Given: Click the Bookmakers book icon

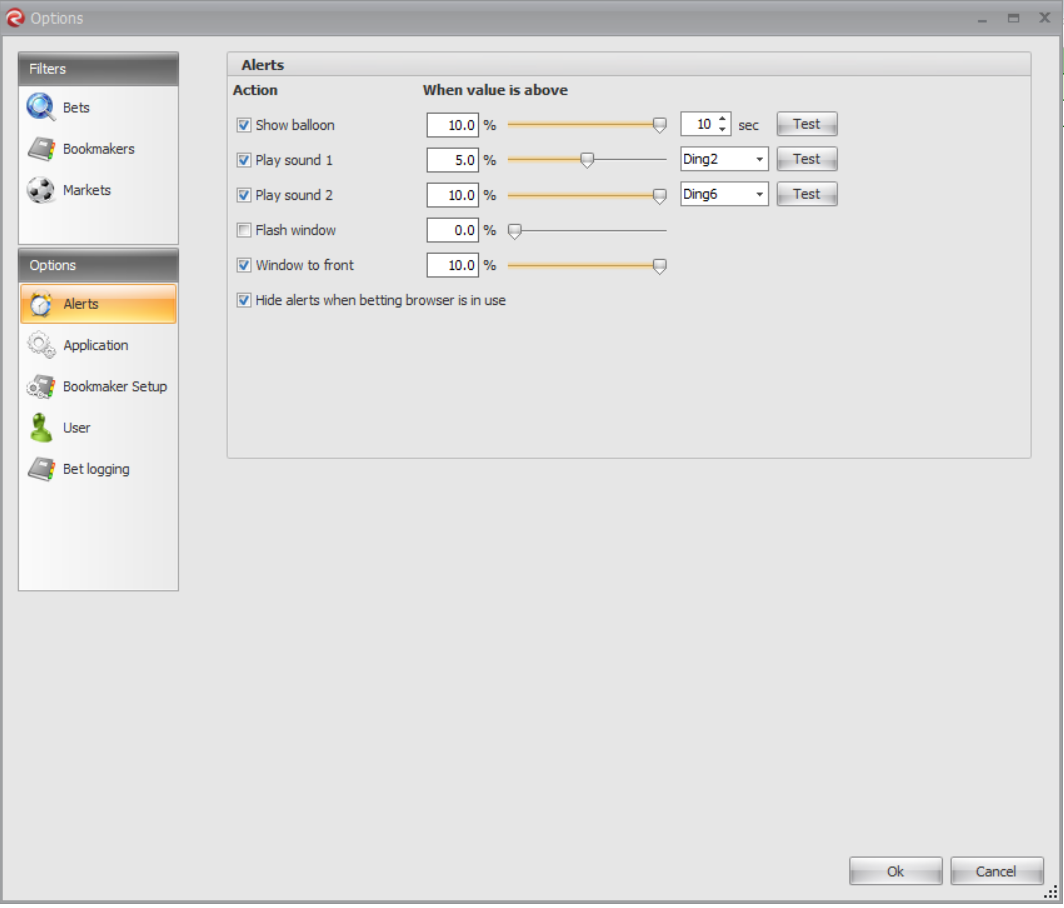Looking at the screenshot, I should [41, 149].
